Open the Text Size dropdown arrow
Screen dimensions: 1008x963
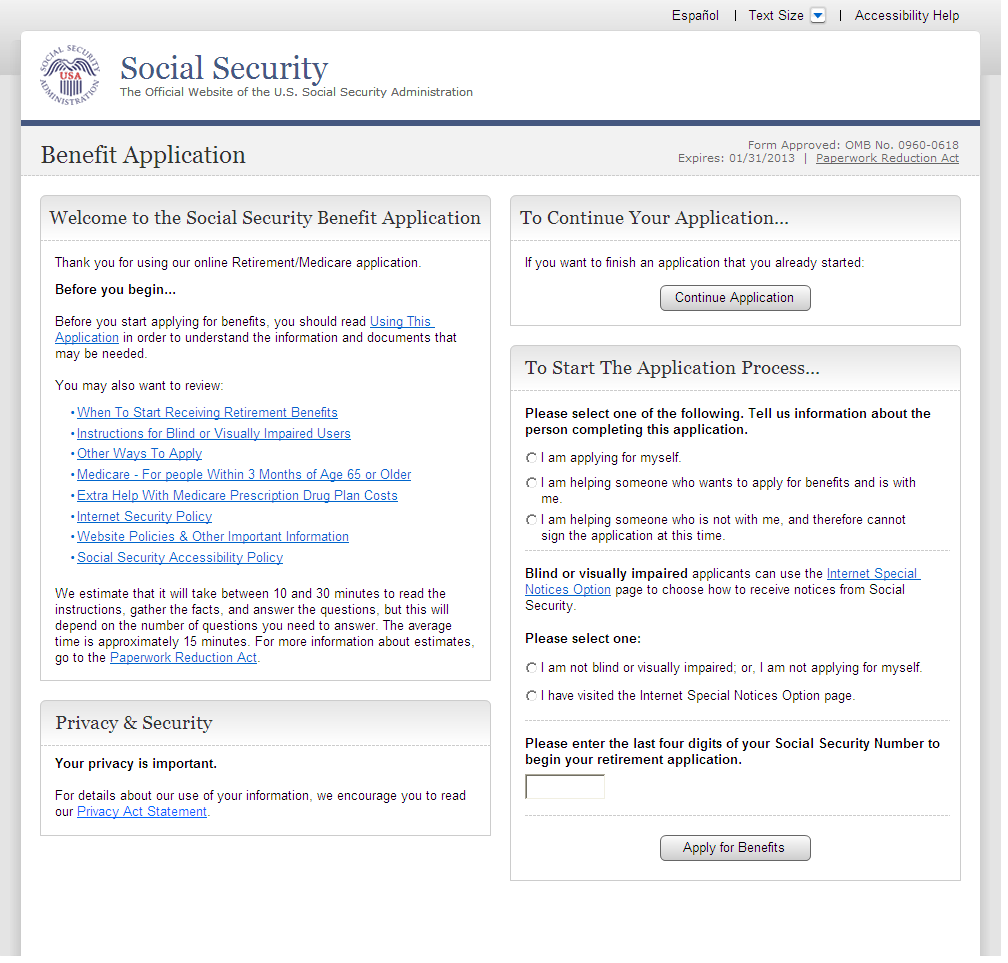[818, 15]
